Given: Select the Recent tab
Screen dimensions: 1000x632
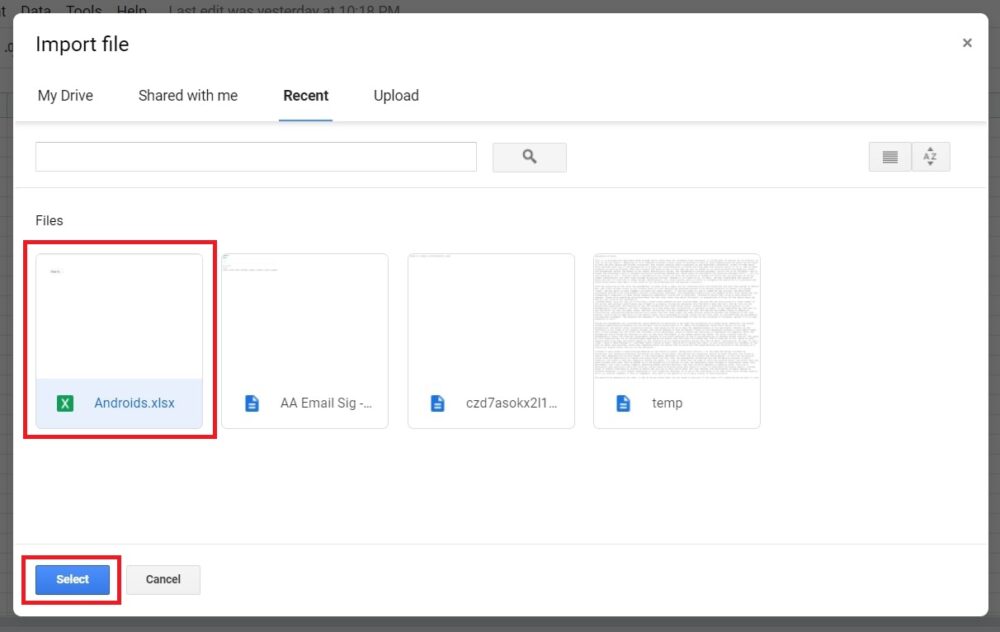Looking at the screenshot, I should pyautogui.click(x=305, y=95).
